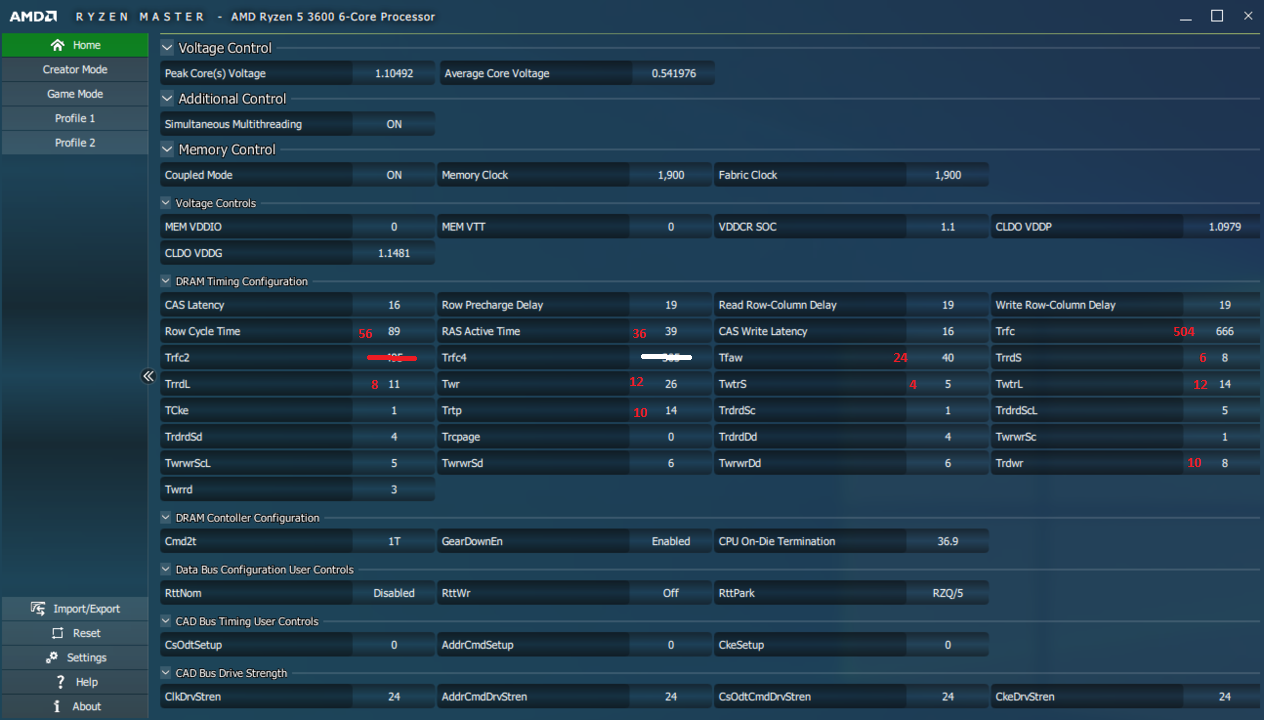1264x720 pixels.
Task: Select the Peak Core(s) Voltage value
Action: [x=394, y=73]
